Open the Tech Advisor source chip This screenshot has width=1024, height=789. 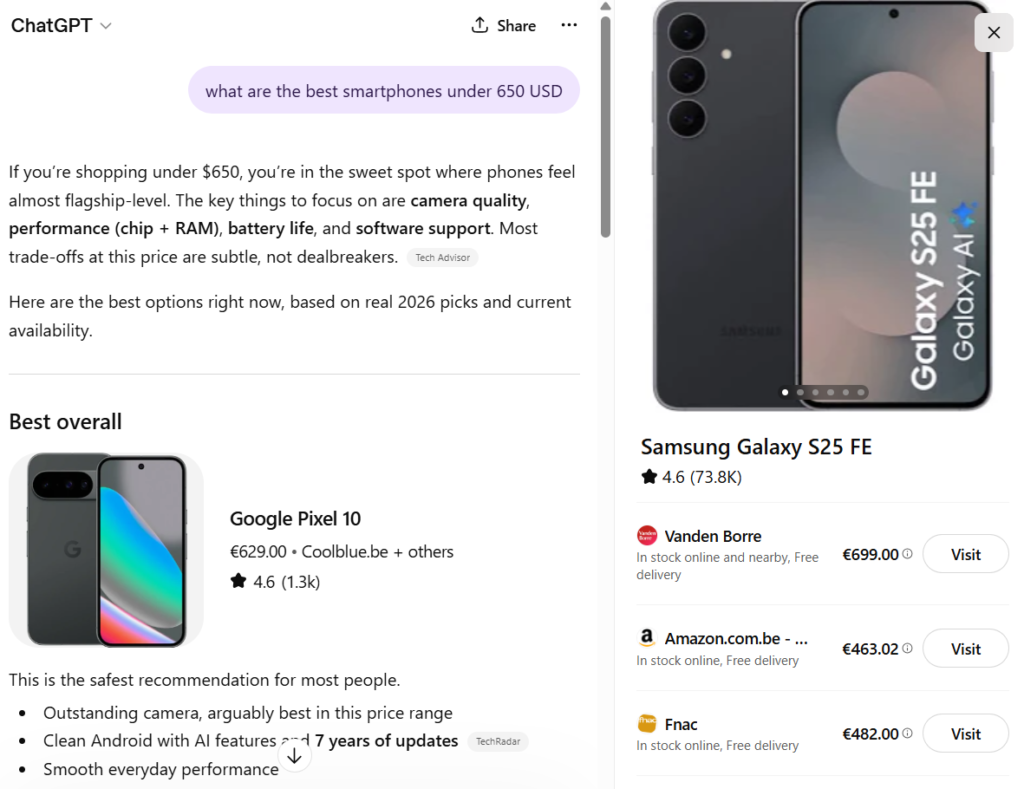pyautogui.click(x=442, y=258)
